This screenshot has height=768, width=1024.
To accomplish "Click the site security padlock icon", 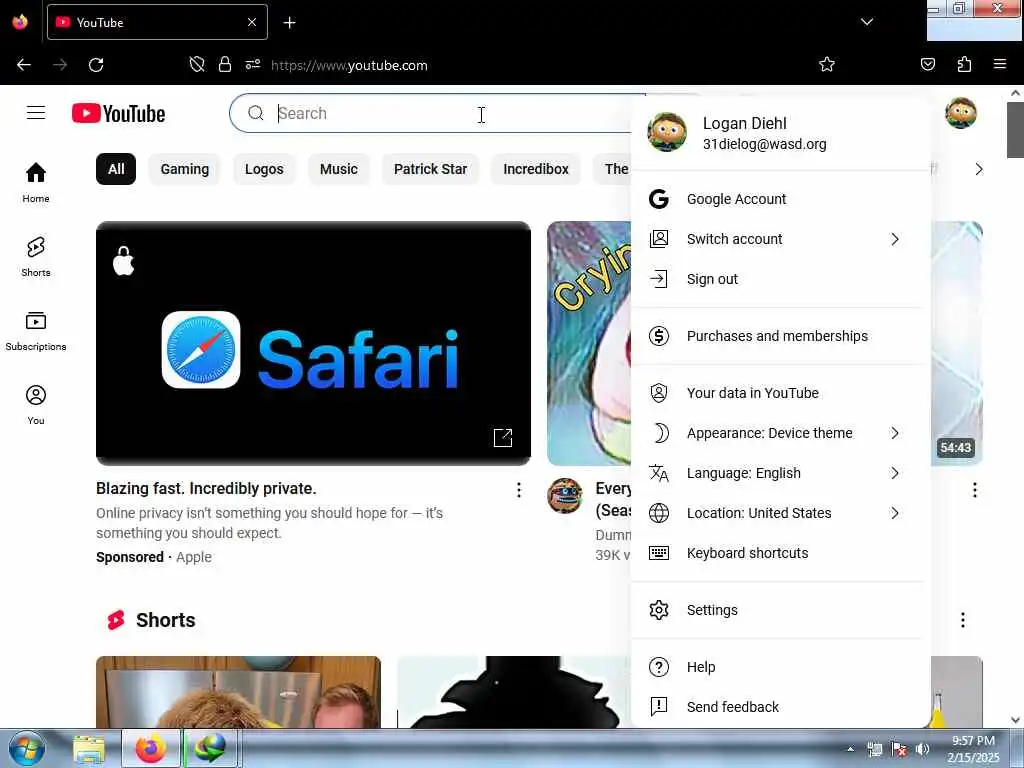I will [x=225, y=64].
